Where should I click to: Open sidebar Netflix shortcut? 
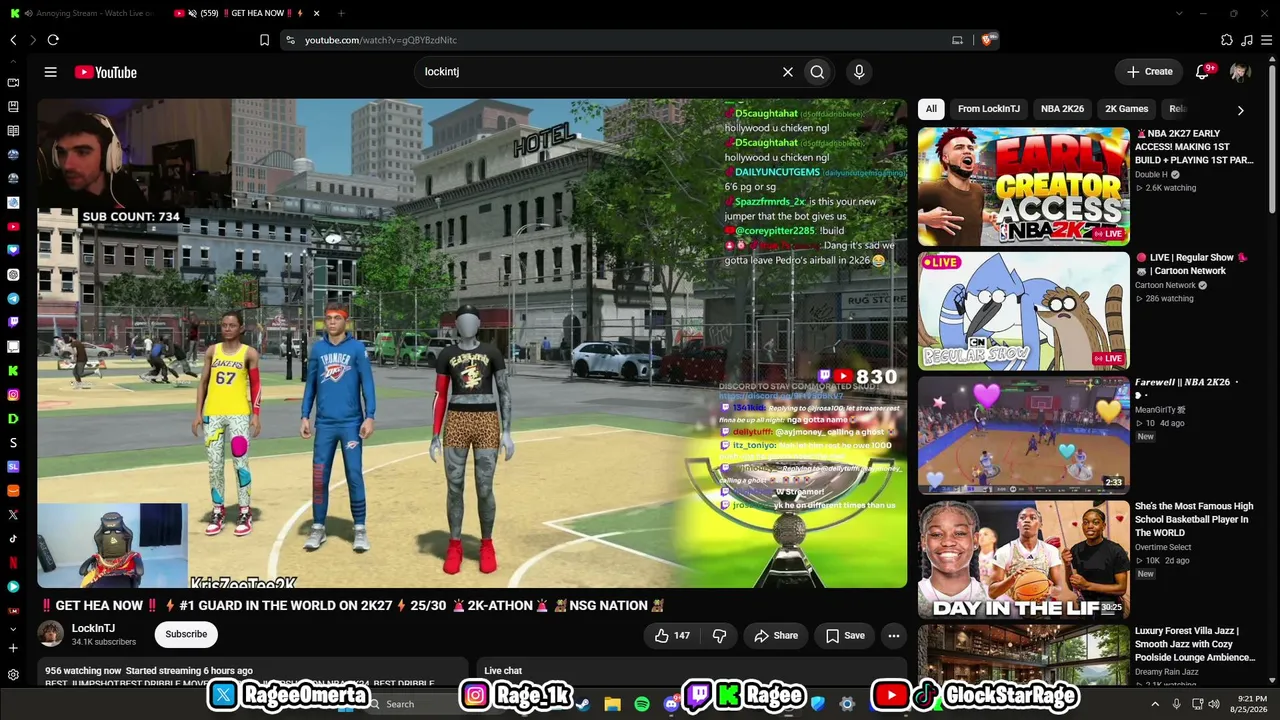click(13, 563)
